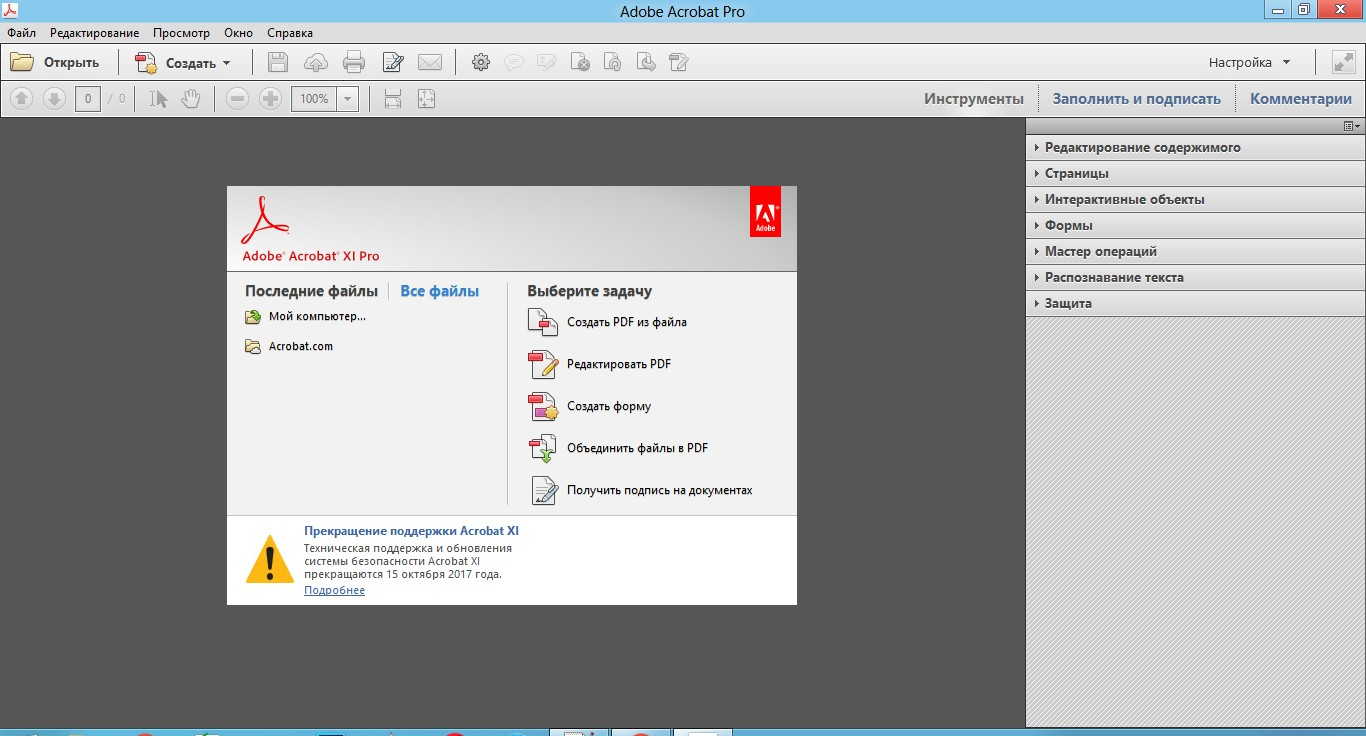This screenshot has width=1366, height=736.
Task: Open the Просмотр menu
Action: pyautogui.click(x=181, y=33)
